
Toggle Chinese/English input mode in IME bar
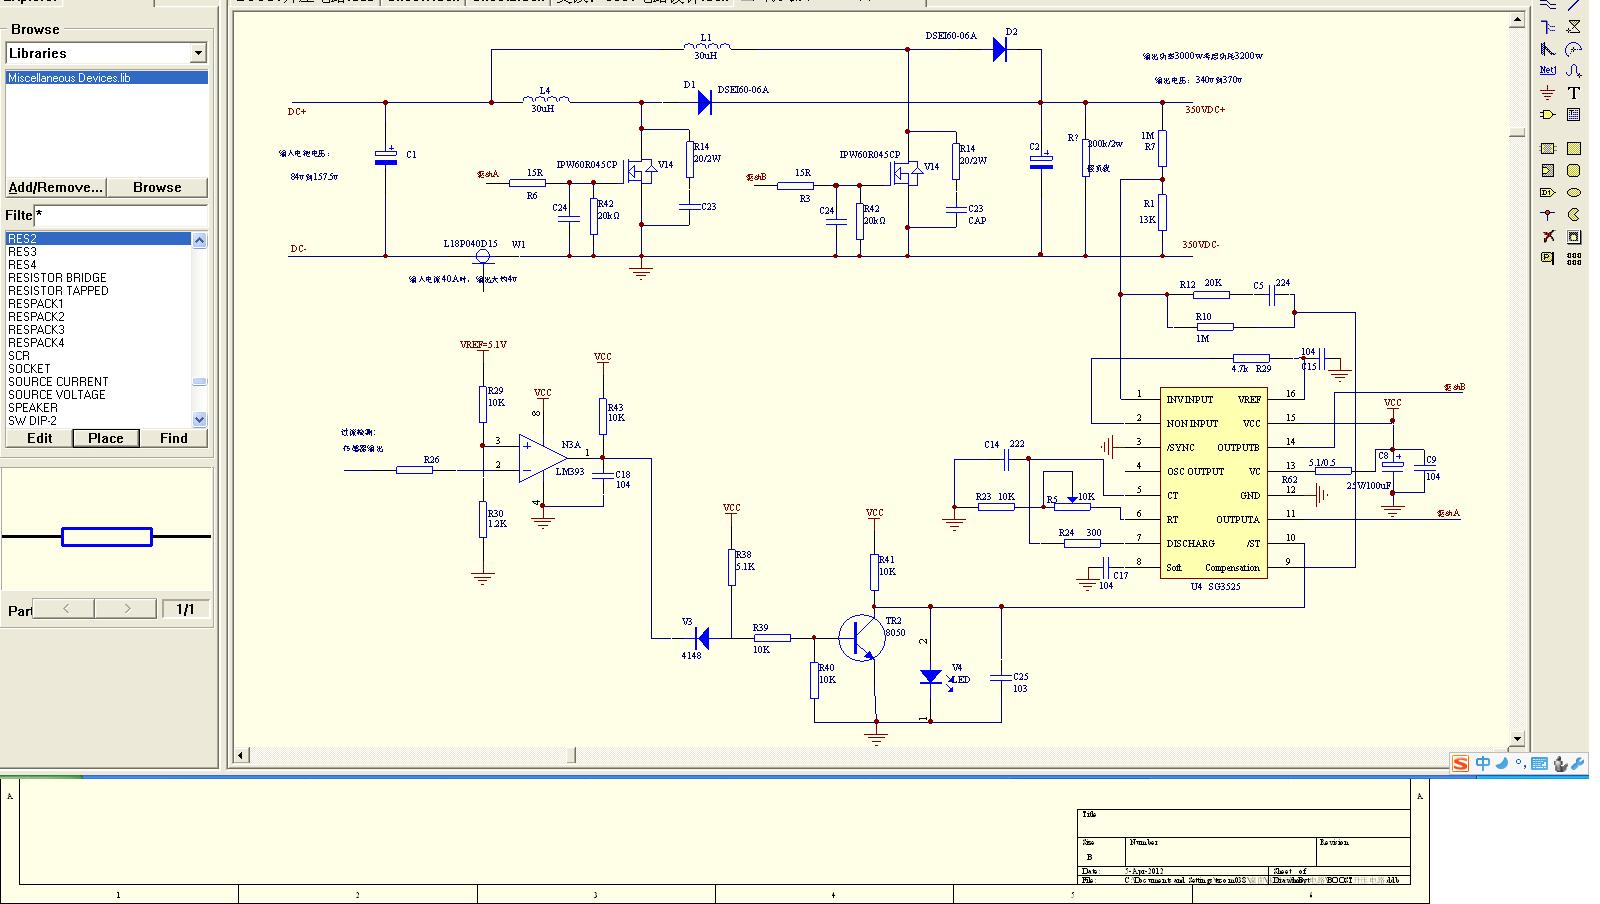point(1482,763)
